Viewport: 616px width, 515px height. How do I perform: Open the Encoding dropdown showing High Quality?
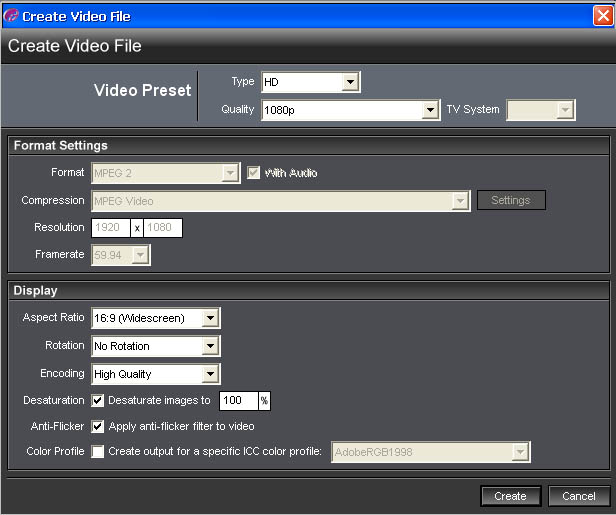click(156, 374)
